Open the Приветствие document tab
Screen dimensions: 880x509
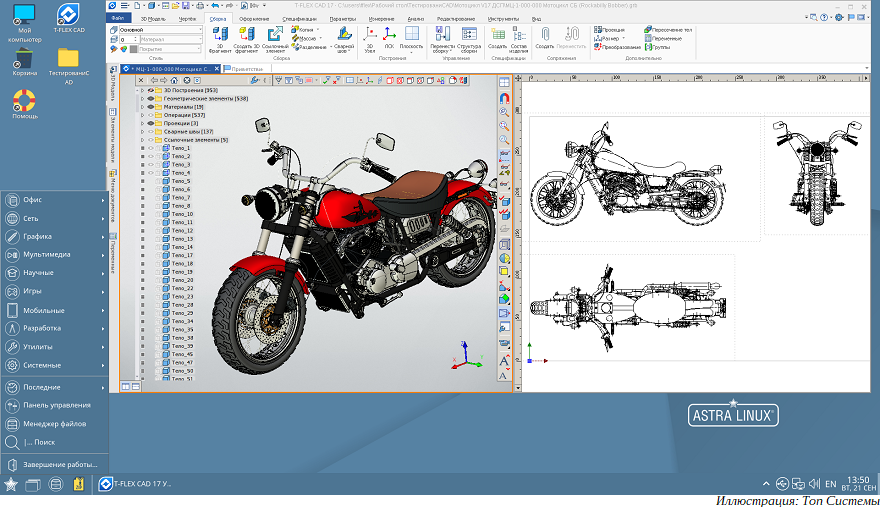pos(246,69)
